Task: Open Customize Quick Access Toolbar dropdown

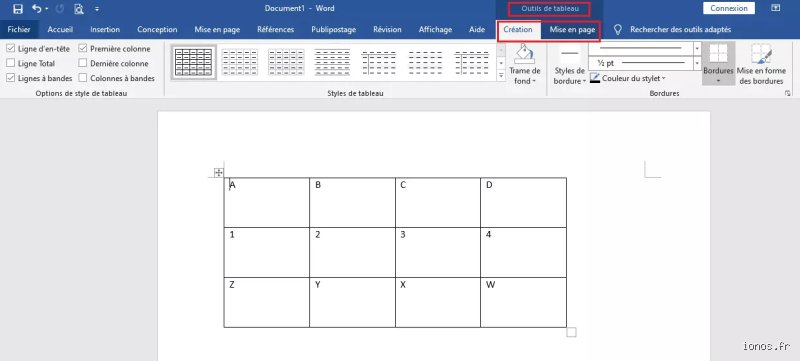Action: (97, 9)
